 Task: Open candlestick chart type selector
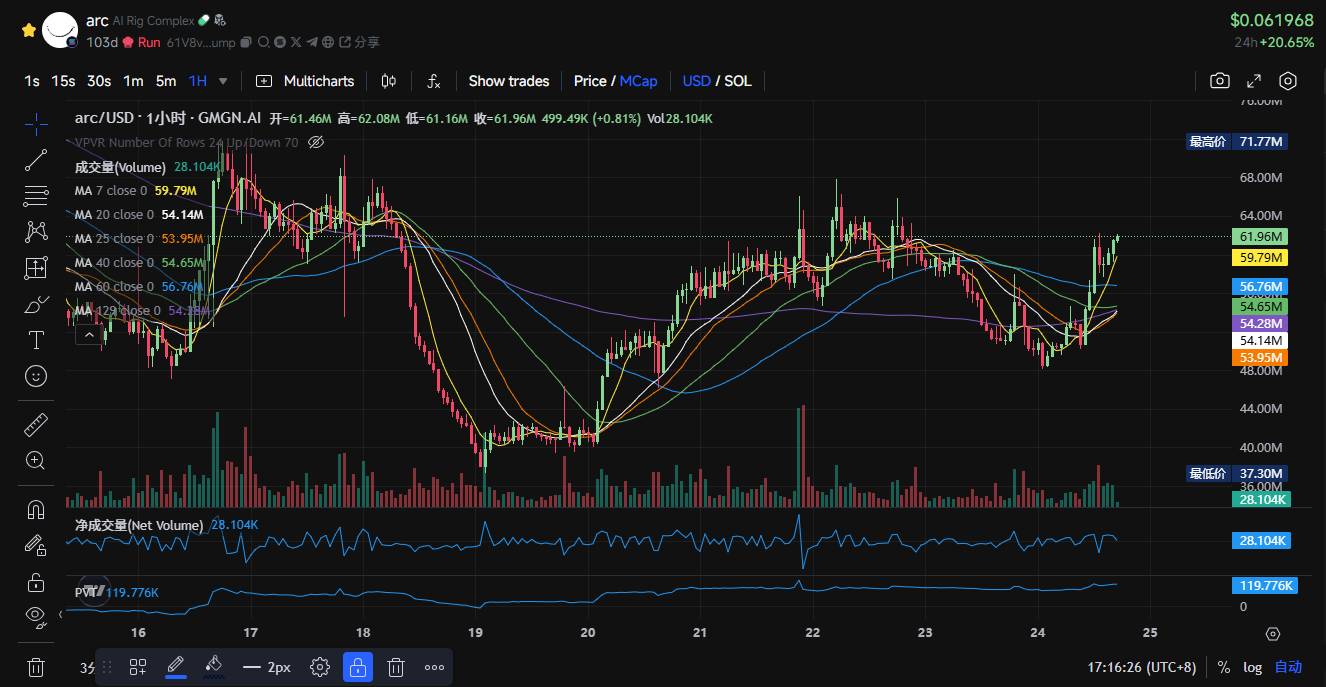pyautogui.click(x=389, y=81)
